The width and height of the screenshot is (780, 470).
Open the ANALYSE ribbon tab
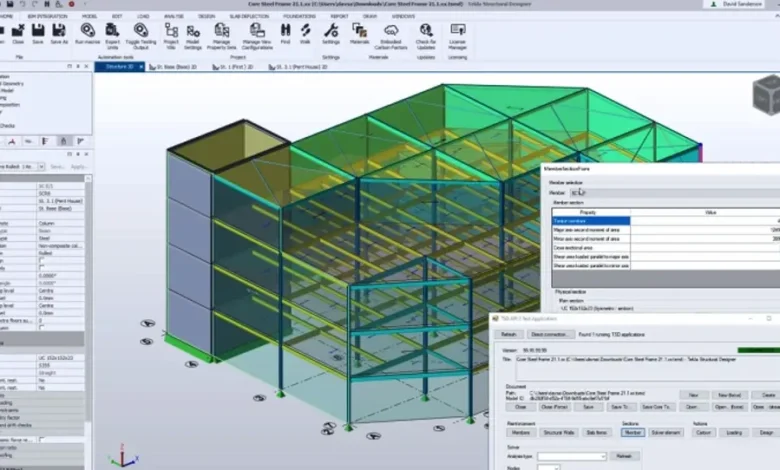click(174, 16)
